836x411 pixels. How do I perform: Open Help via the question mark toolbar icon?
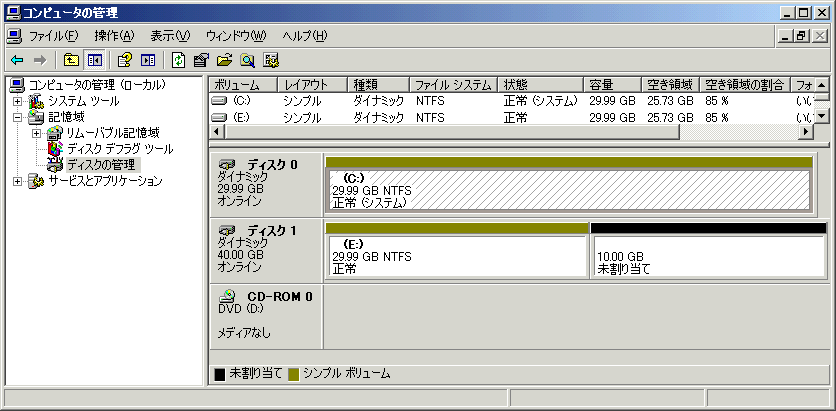click(124, 60)
